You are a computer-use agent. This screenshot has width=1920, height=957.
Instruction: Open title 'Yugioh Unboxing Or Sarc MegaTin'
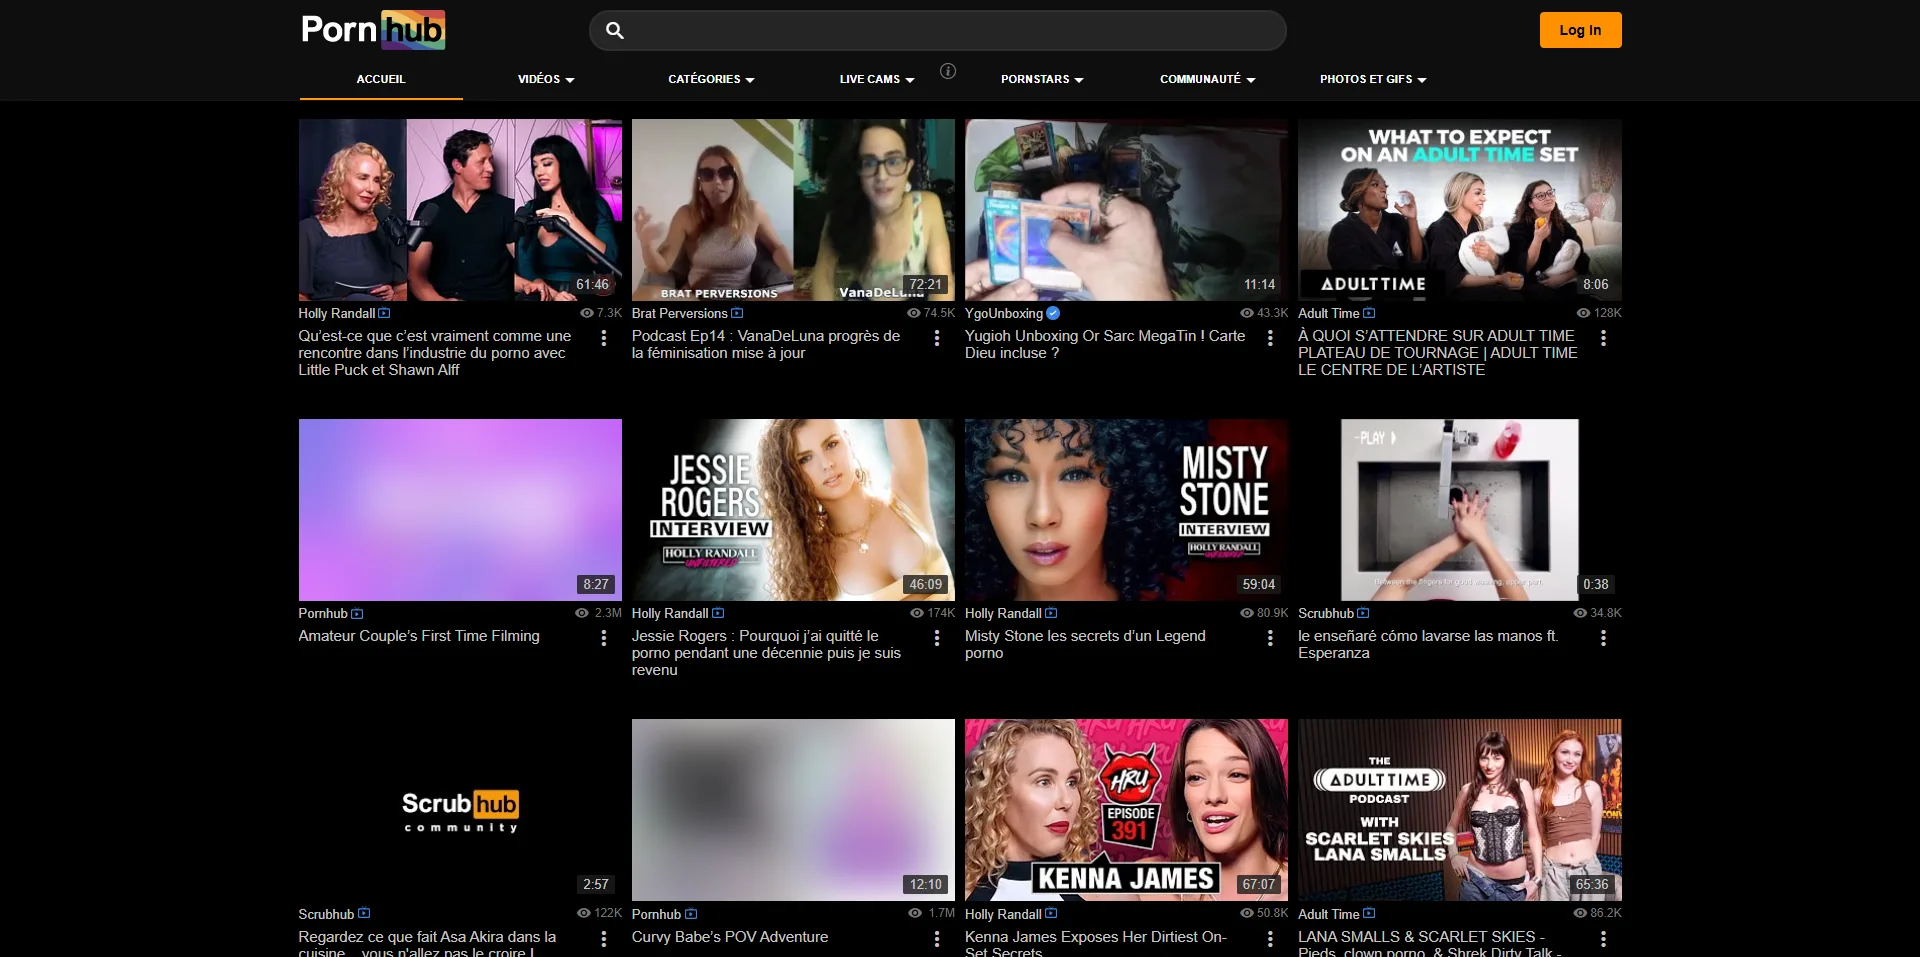pos(1105,344)
